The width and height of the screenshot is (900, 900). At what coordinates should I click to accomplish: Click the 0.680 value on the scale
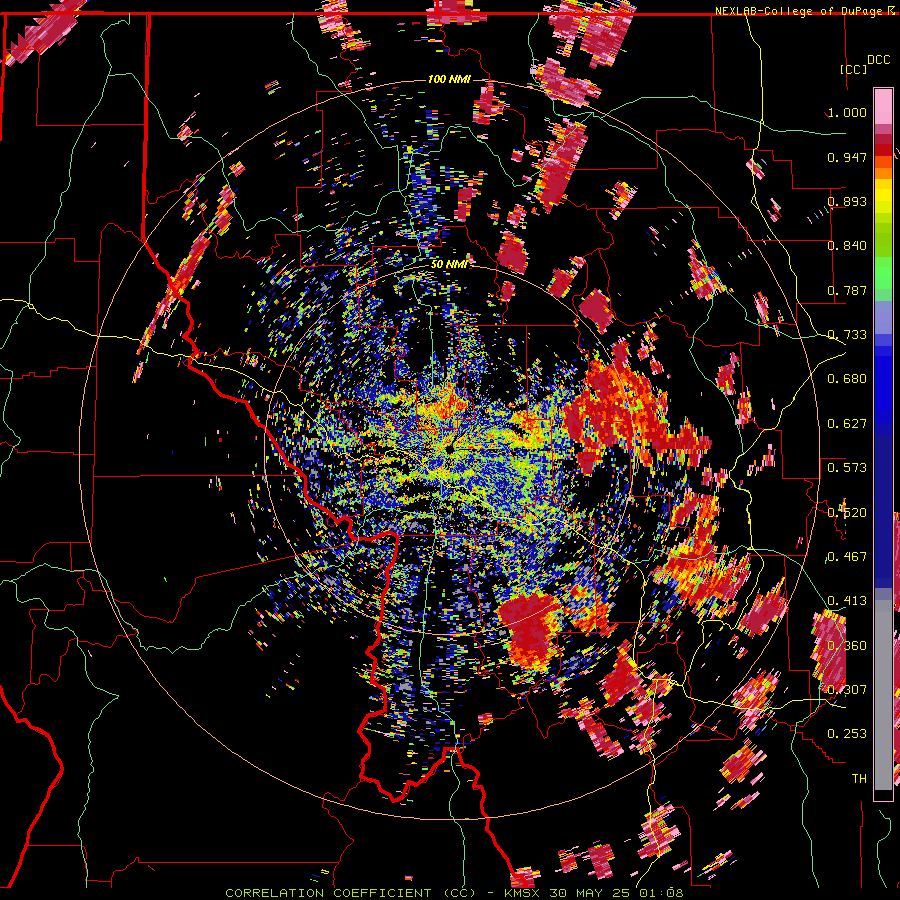pyautogui.click(x=847, y=379)
